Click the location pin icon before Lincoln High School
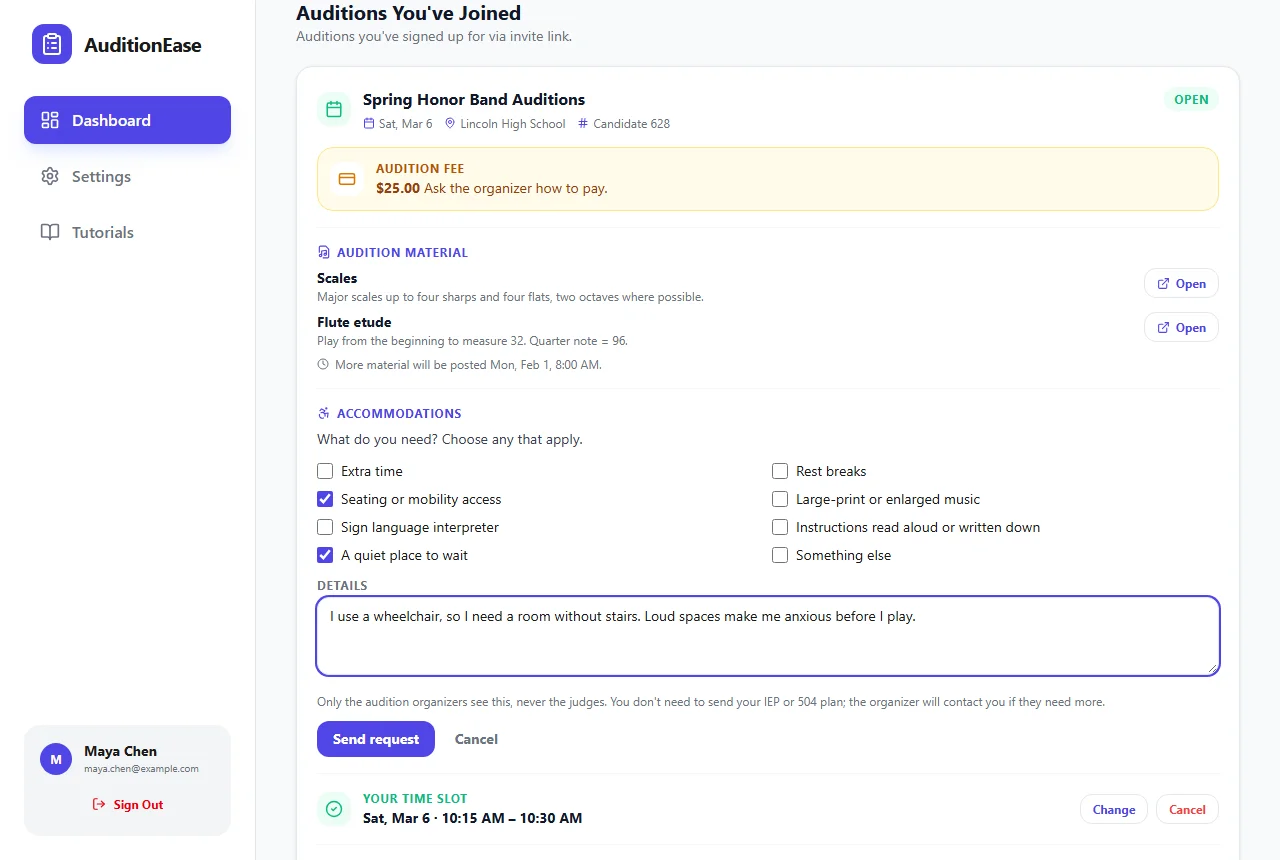1280x860 pixels. [450, 124]
